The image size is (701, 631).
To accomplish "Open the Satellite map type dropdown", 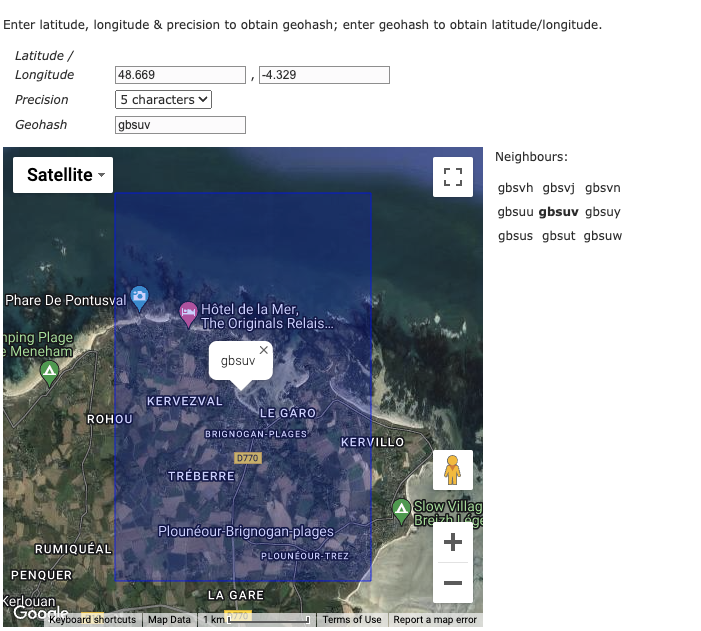I will (64, 175).
